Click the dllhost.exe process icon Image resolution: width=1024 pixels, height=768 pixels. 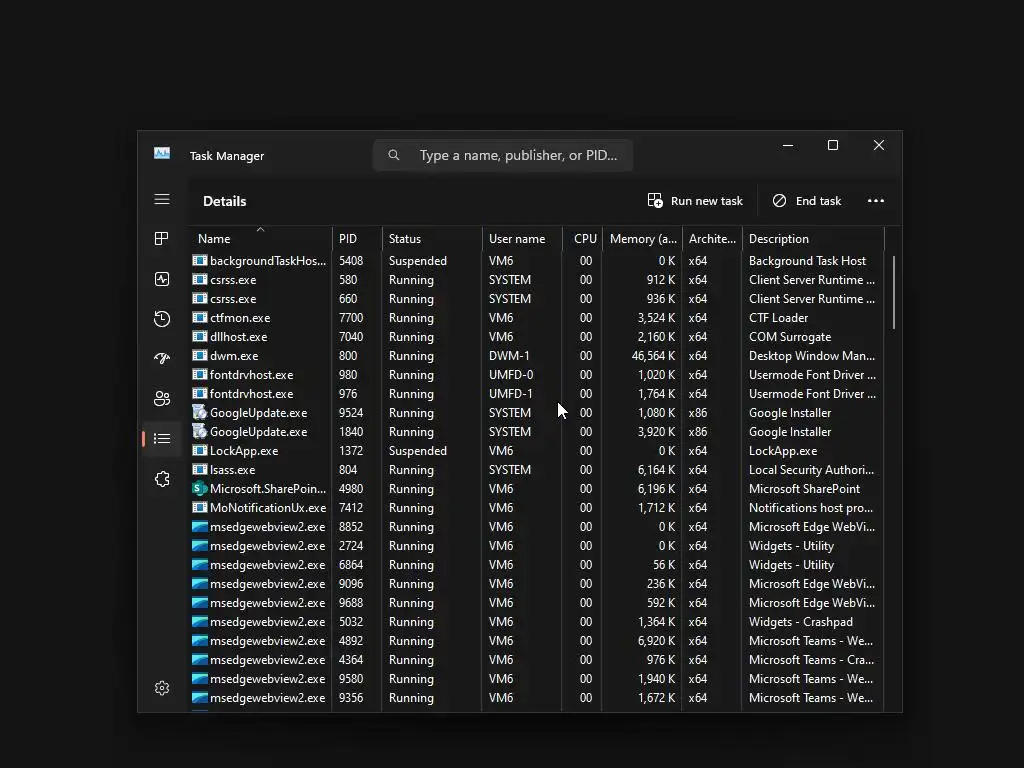tap(200, 337)
